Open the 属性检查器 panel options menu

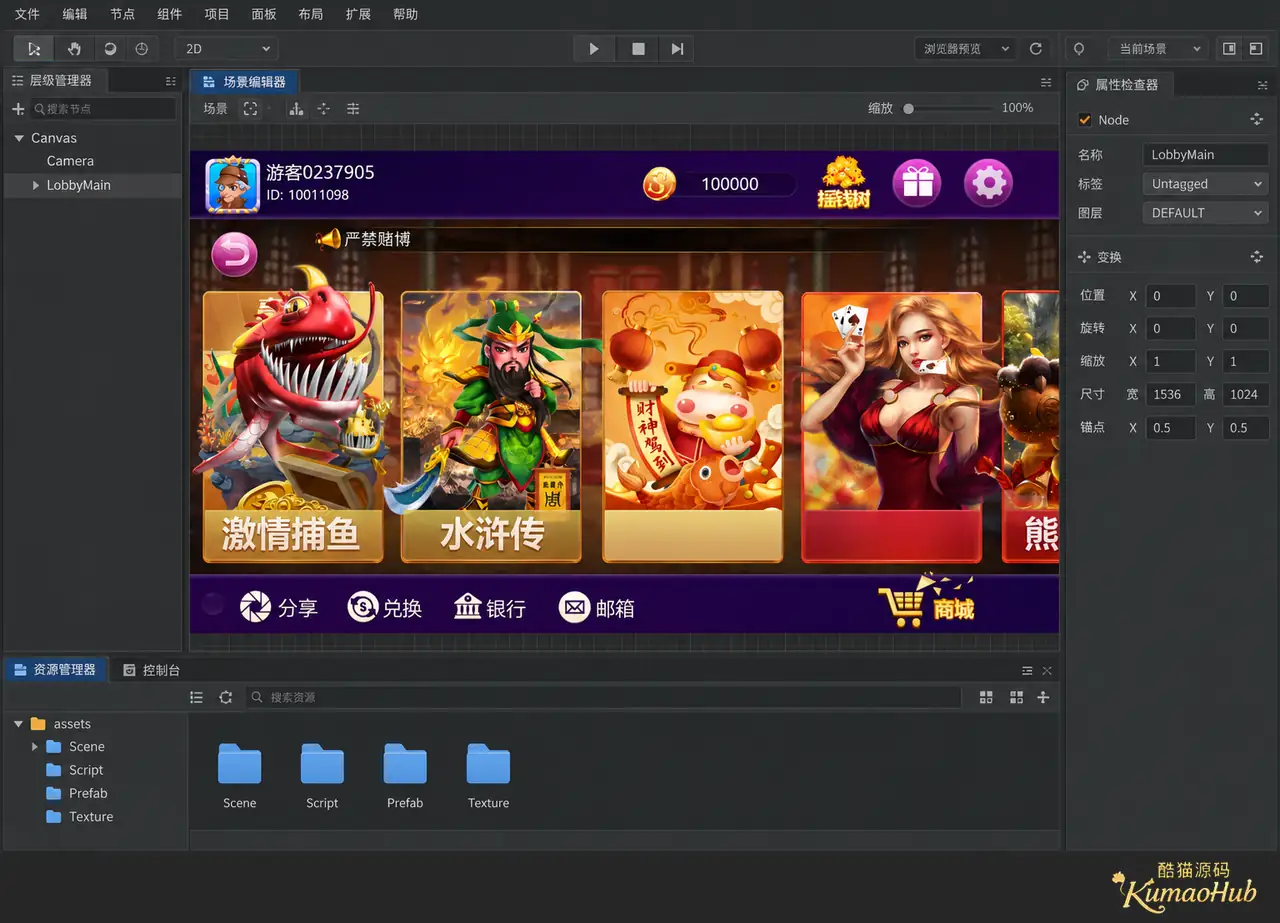coord(1263,85)
